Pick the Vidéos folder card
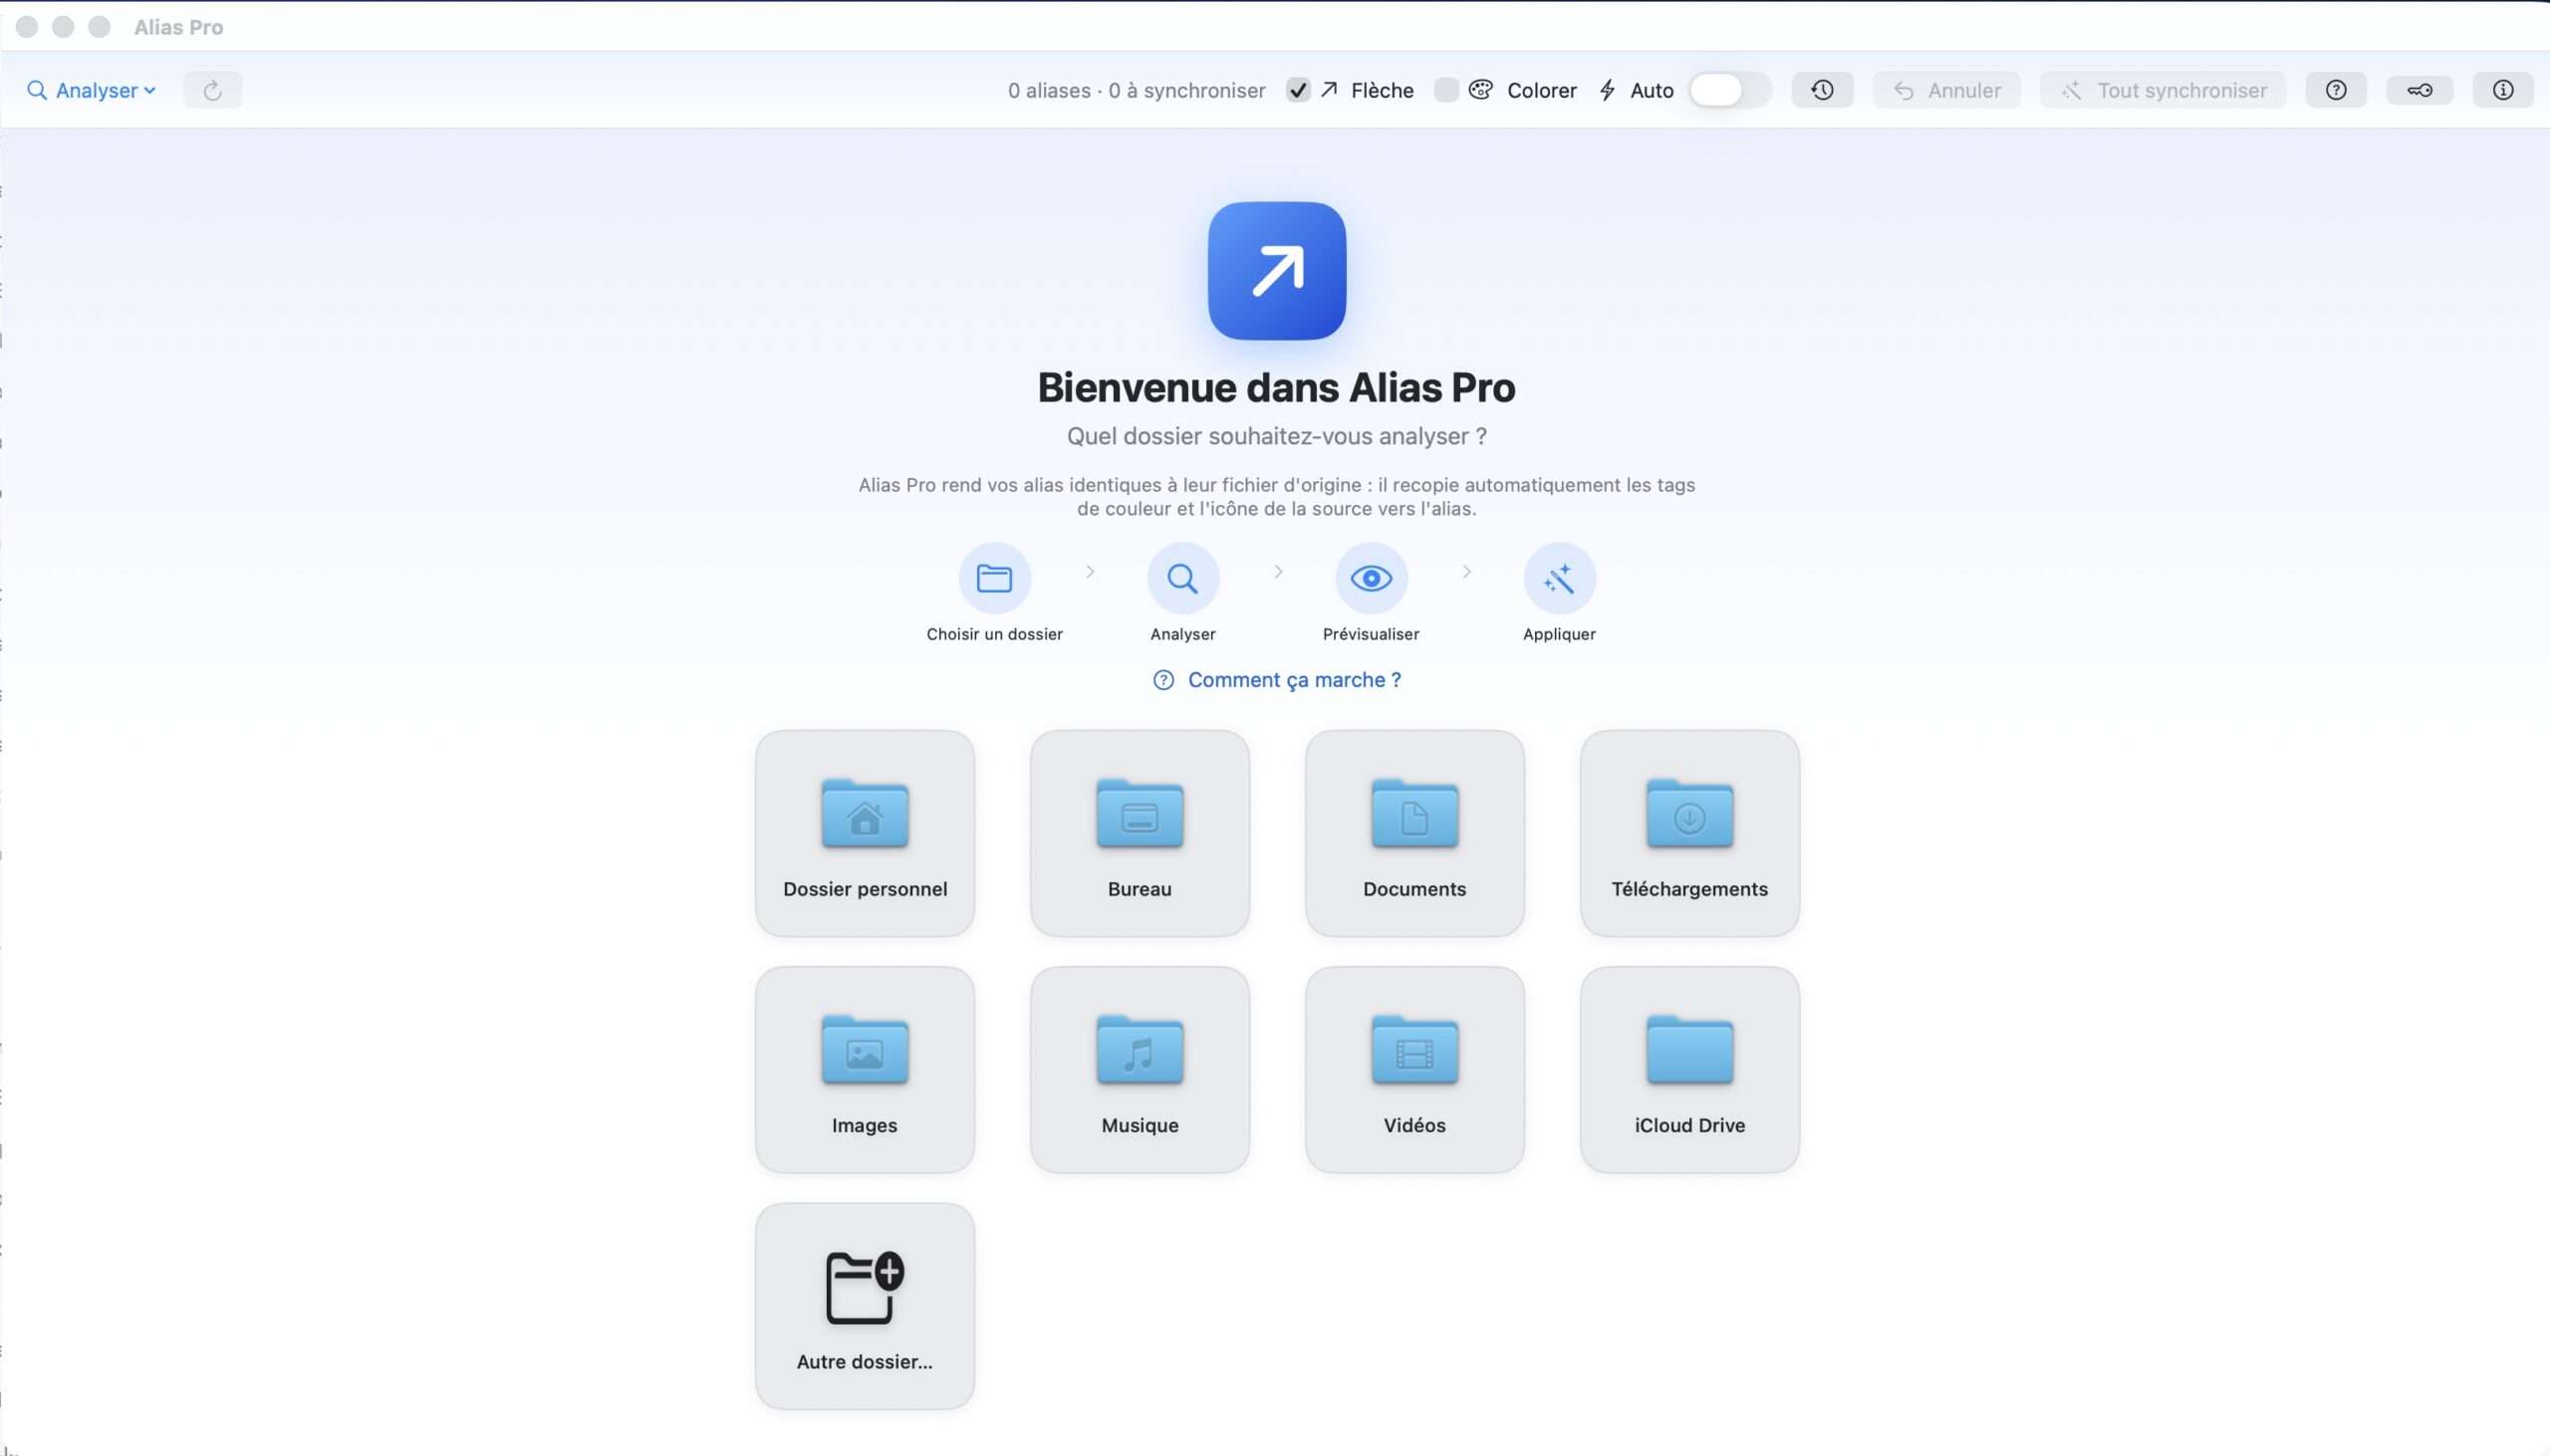The image size is (2550, 1456). (1415, 1069)
